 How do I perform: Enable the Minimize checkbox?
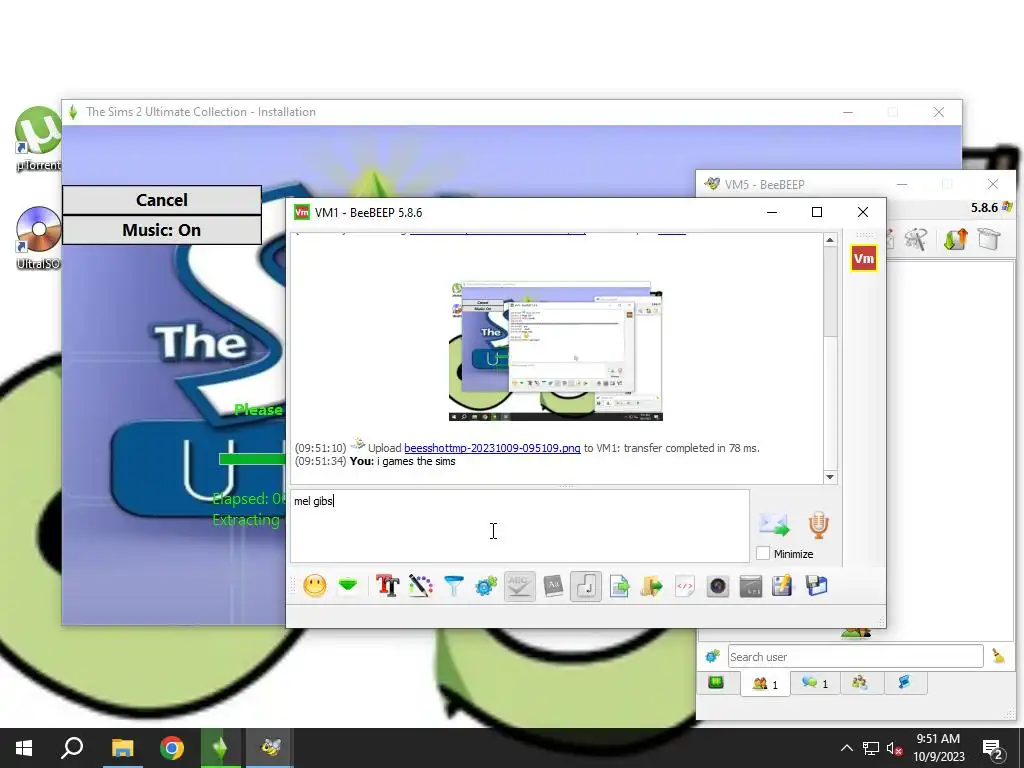click(763, 553)
